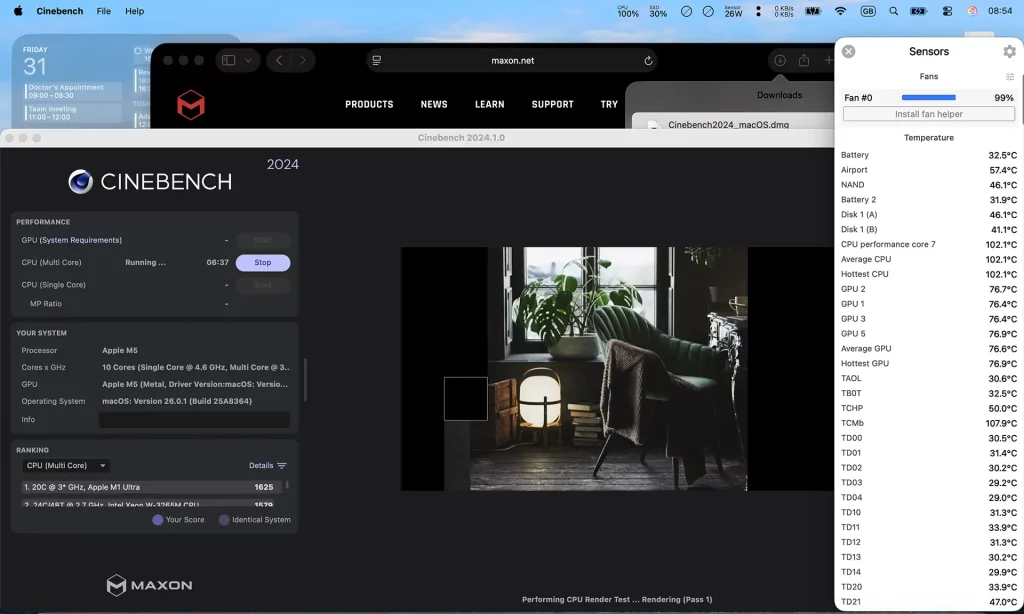This screenshot has height=614, width=1024.
Task: Open the sidebar dropdown chevron in Safari
Action: click(x=248, y=61)
